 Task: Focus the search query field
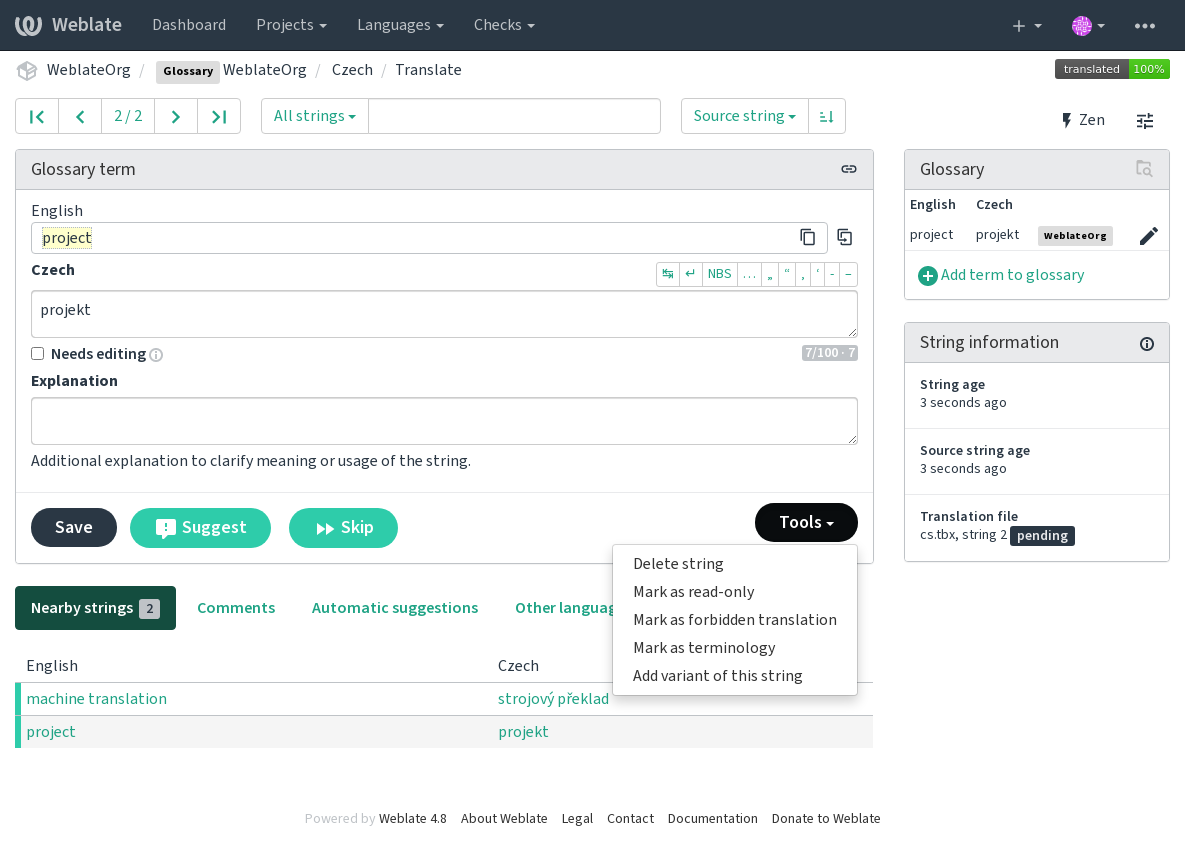pos(514,116)
